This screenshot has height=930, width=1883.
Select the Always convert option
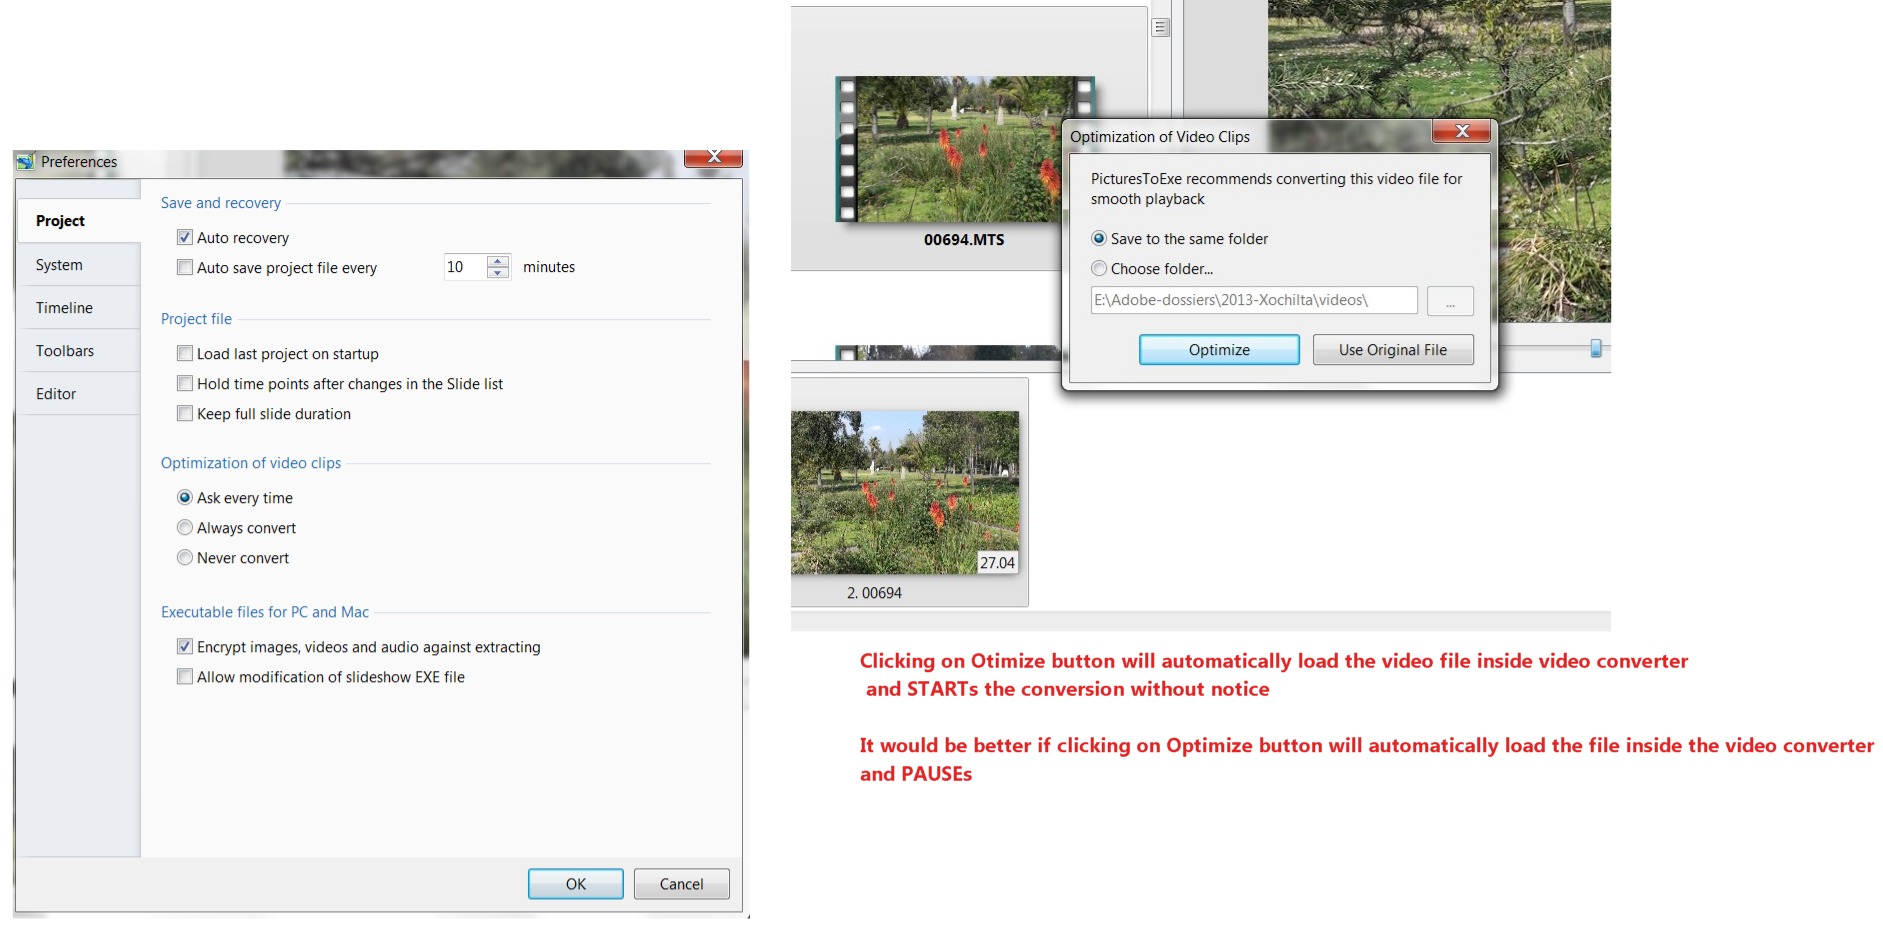click(185, 528)
